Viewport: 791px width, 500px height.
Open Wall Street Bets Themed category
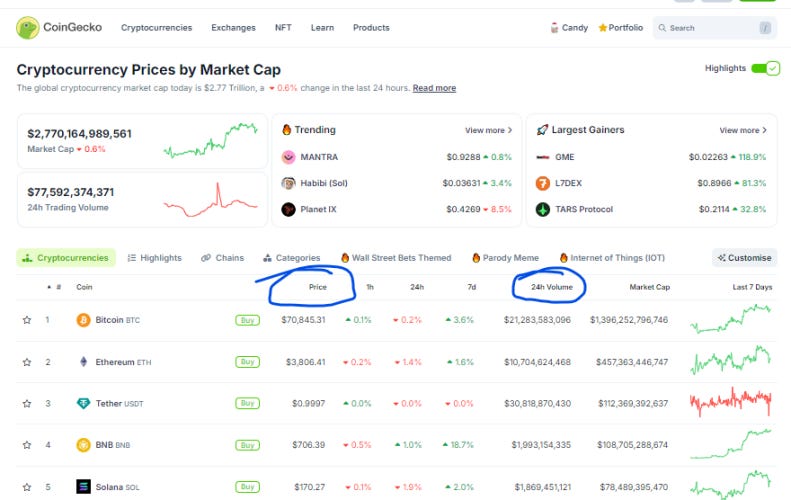tap(396, 258)
